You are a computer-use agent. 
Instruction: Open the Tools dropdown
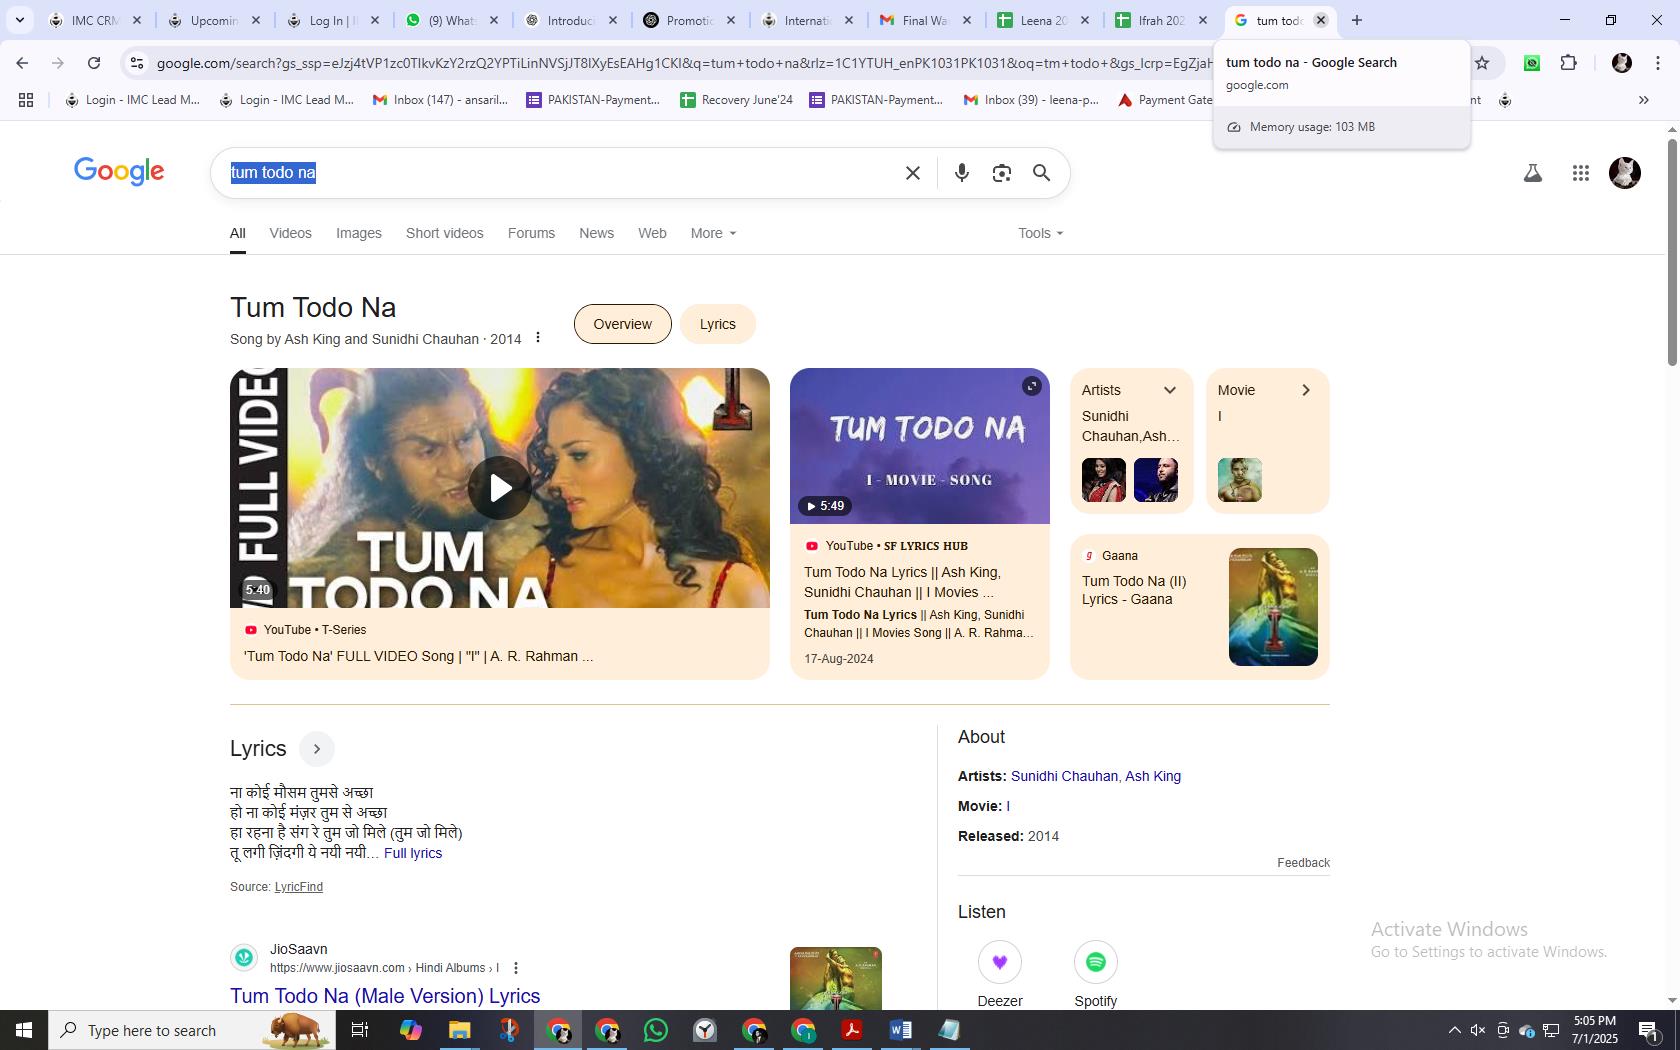1040,233
